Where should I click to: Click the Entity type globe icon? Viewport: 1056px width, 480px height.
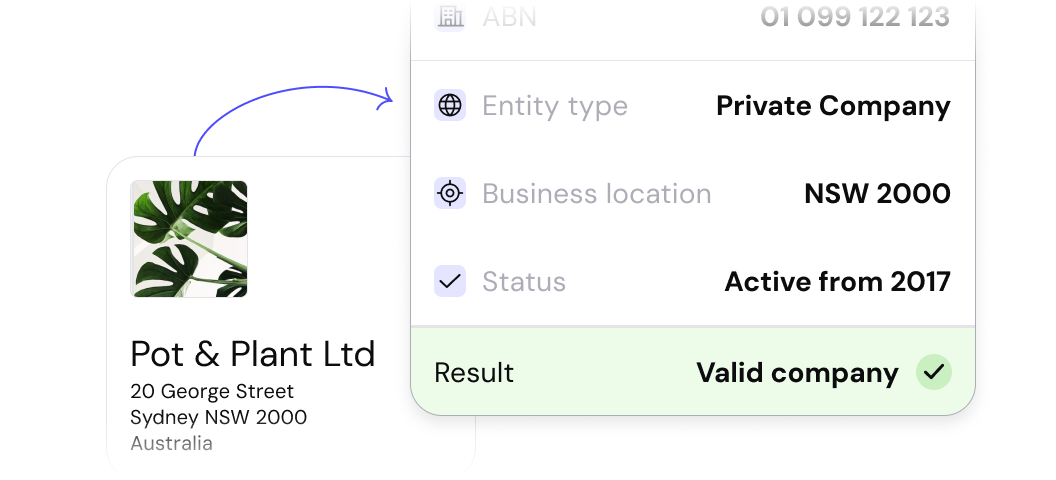[450, 106]
